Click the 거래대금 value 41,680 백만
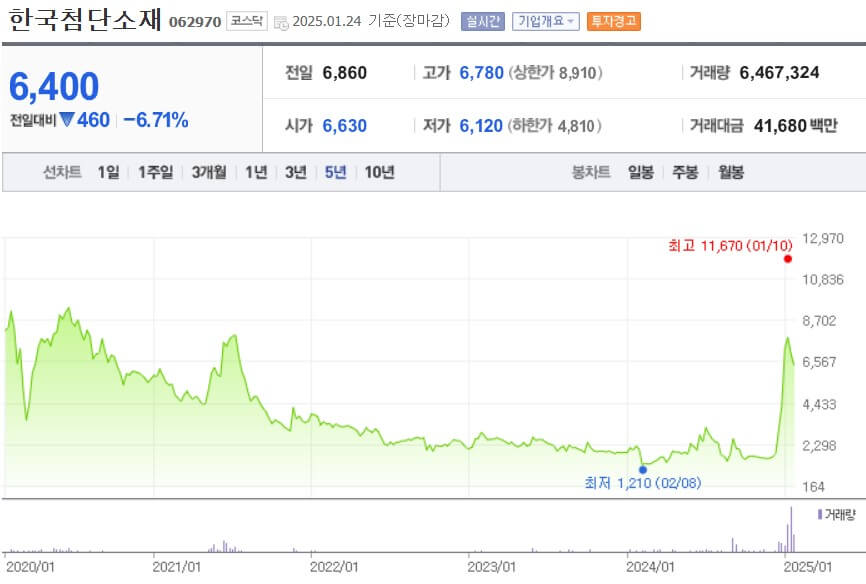 pos(795,126)
